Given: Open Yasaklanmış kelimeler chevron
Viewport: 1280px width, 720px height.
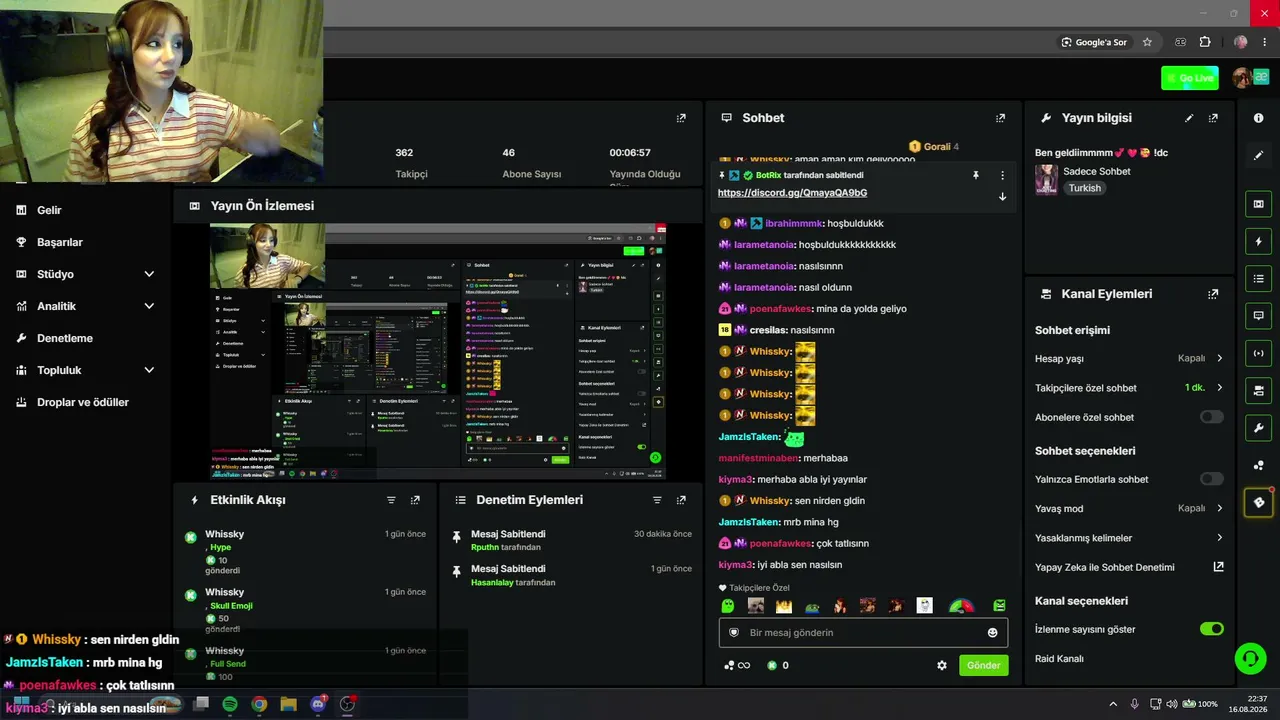Looking at the screenshot, I should click(x=1219, y=538).
